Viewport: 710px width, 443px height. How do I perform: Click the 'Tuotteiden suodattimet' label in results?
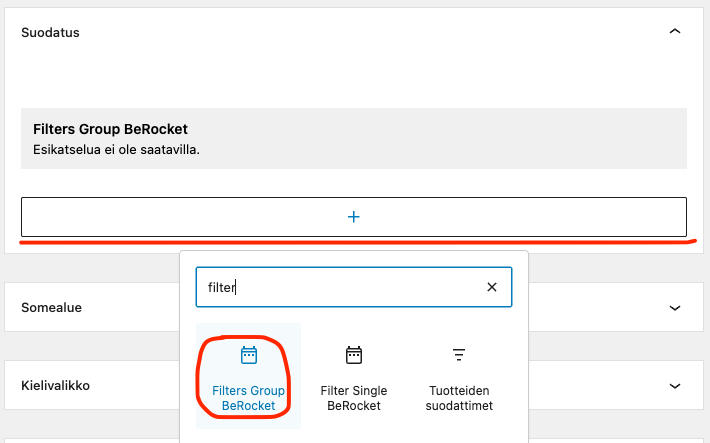[459, 398]
